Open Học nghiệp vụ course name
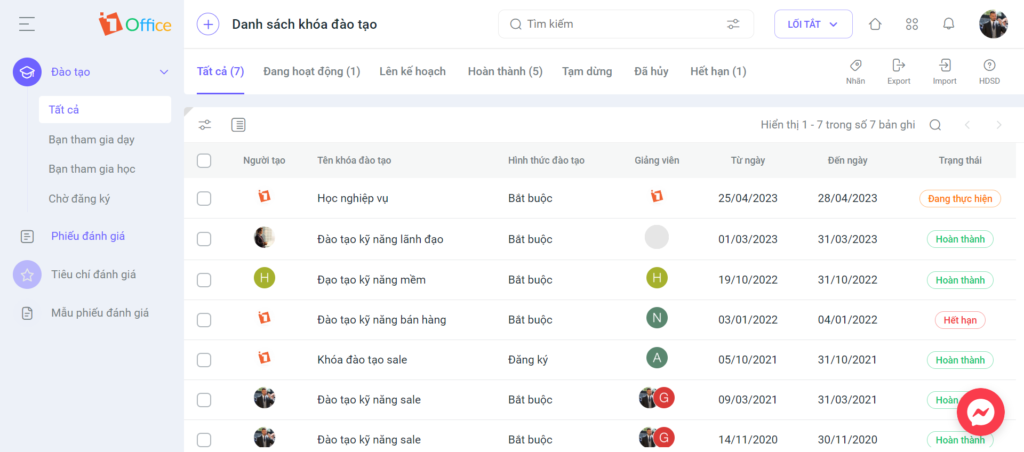Viewport: 1024px width, 452px height. [x=353, y=199]
